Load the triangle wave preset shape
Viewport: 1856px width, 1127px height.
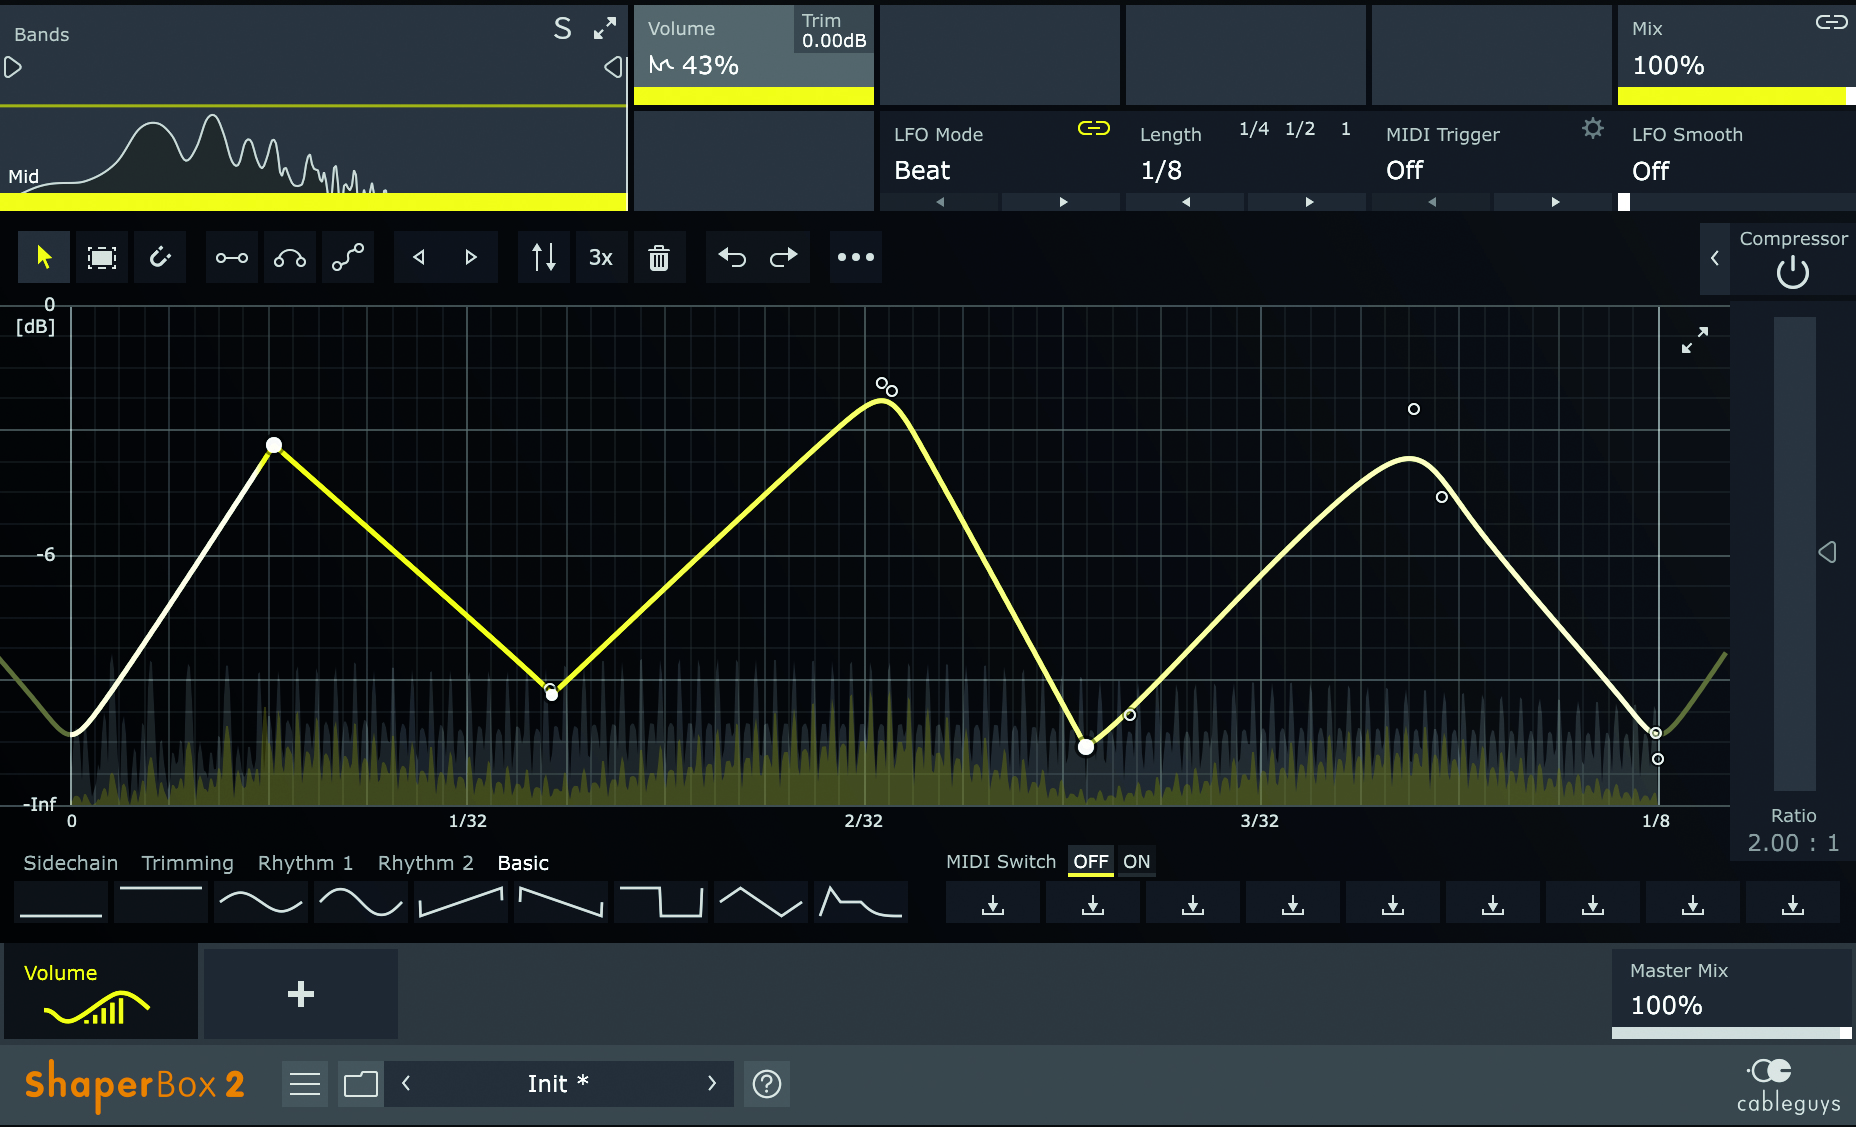click(761, 902)
